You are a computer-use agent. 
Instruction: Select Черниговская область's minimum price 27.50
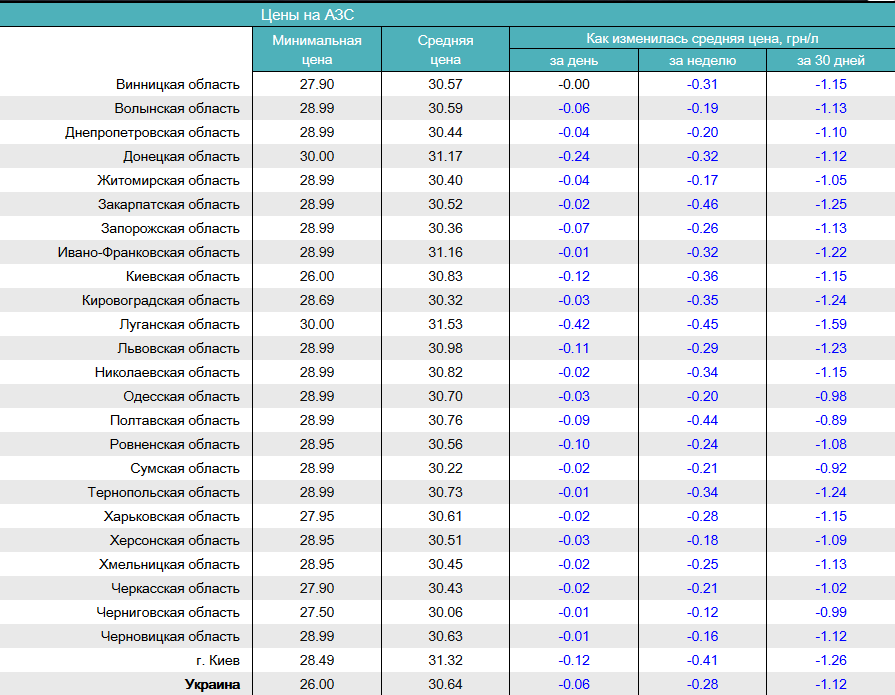316,612
